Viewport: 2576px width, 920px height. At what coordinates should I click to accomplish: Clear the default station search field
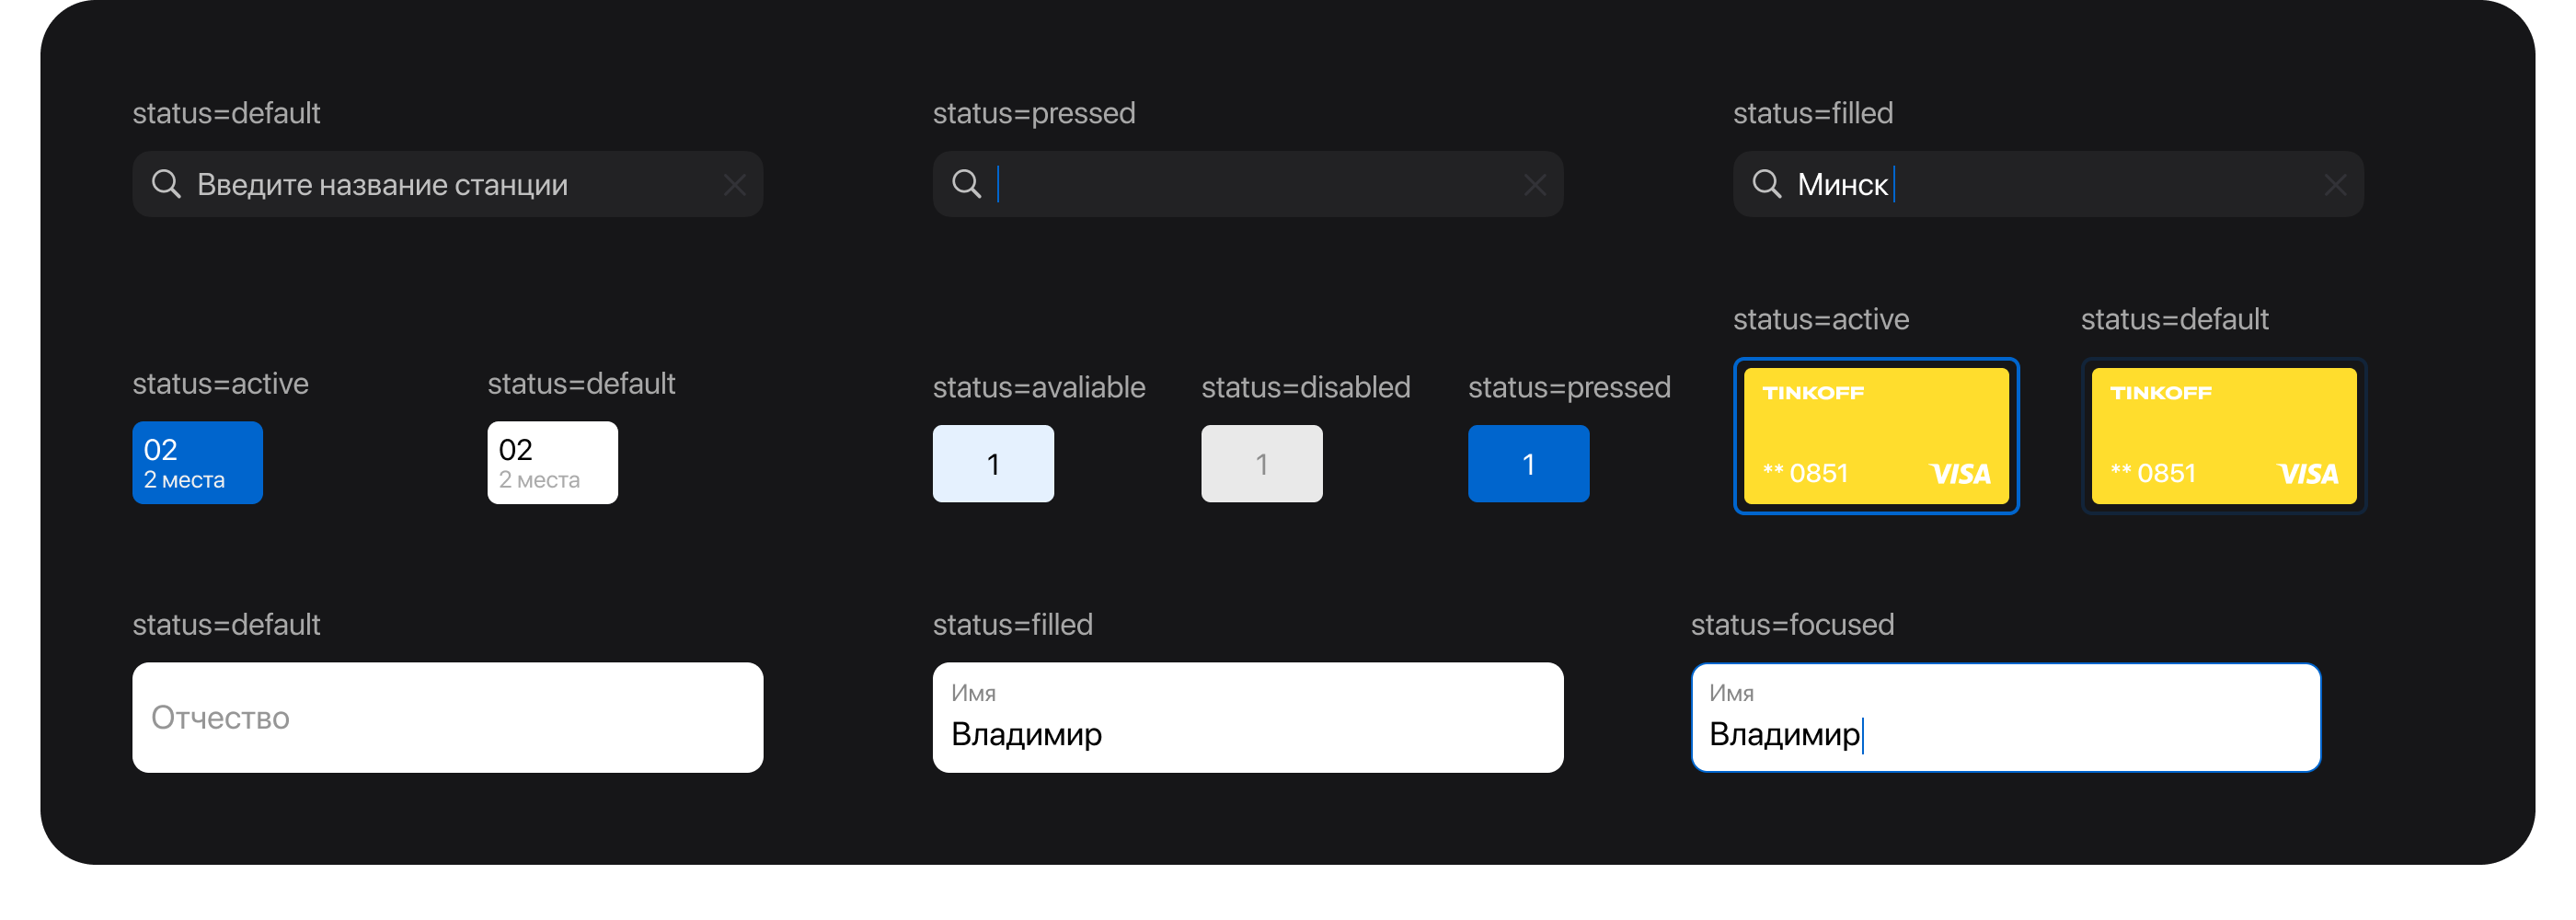pos(735,185)
